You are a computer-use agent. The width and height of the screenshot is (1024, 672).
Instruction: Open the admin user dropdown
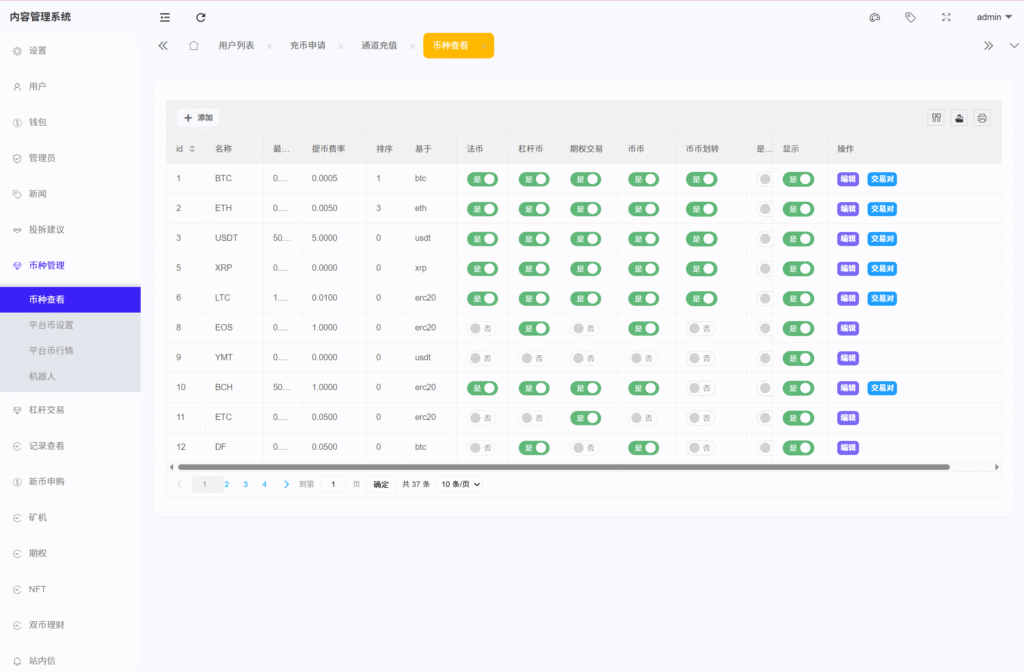(994, 17)
